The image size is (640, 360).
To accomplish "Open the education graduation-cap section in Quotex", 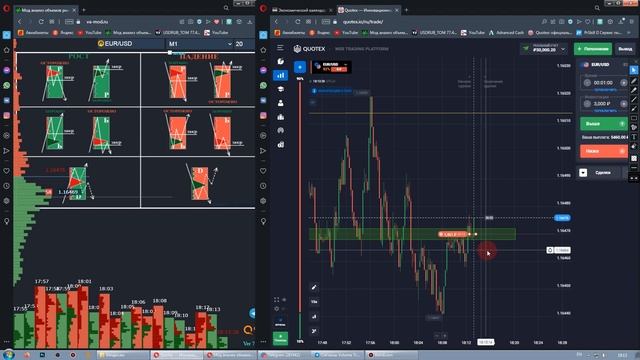I will [280, 89].
